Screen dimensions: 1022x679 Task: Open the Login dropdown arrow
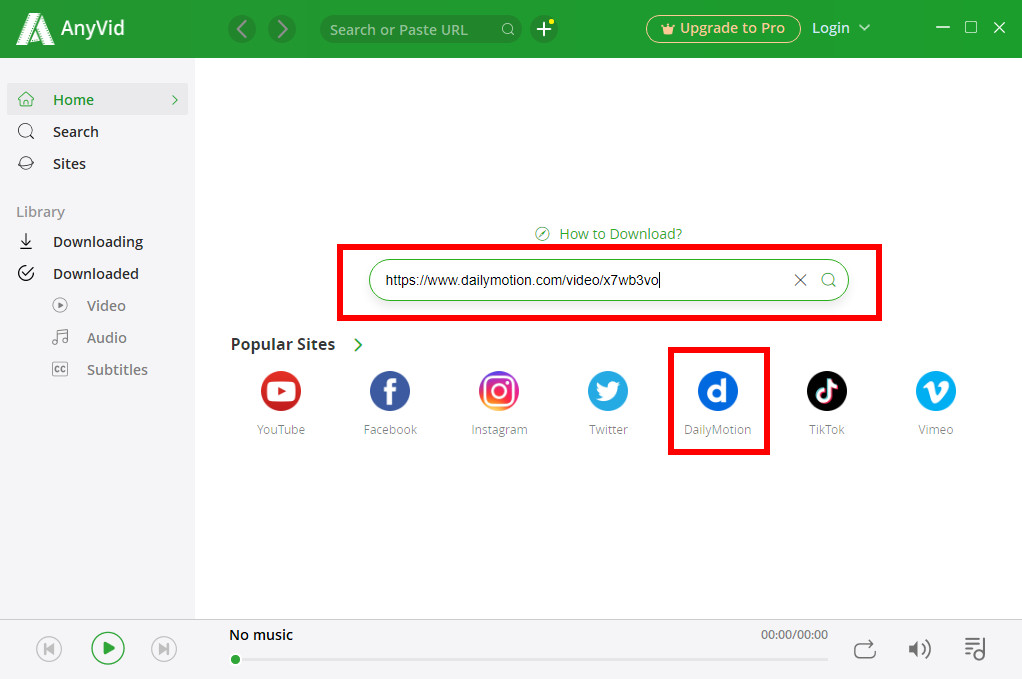tap(864, 28)
